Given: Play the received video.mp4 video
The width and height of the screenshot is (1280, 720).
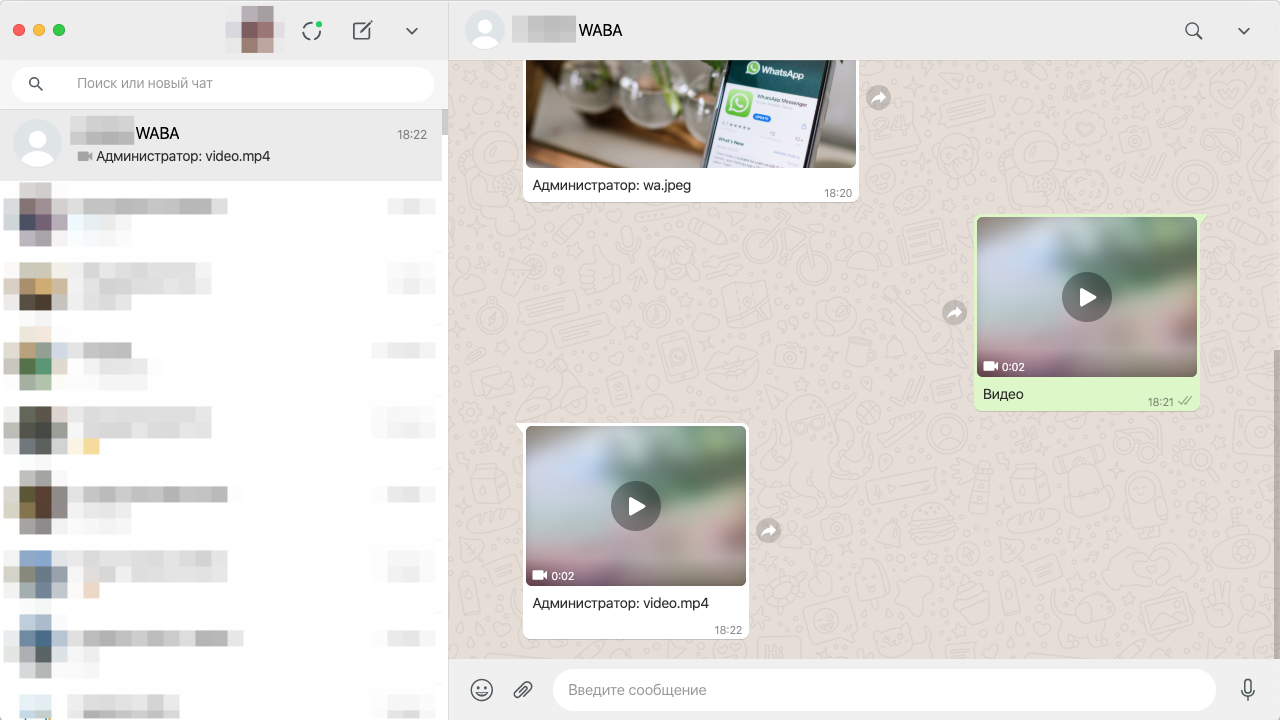Looking at the screenshot, I should click(x=636, y=506).
